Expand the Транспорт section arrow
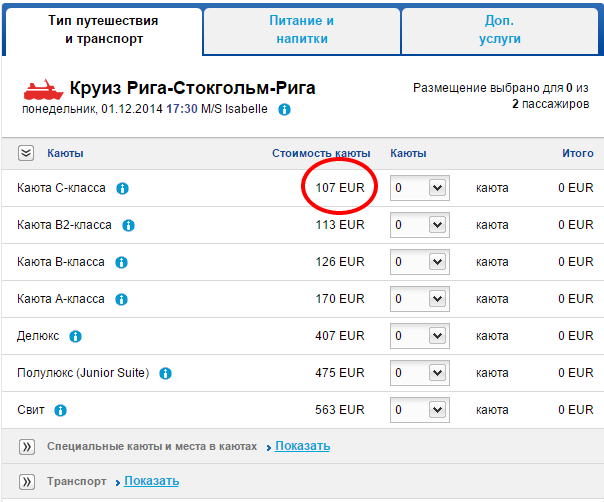 click(26, 481)
